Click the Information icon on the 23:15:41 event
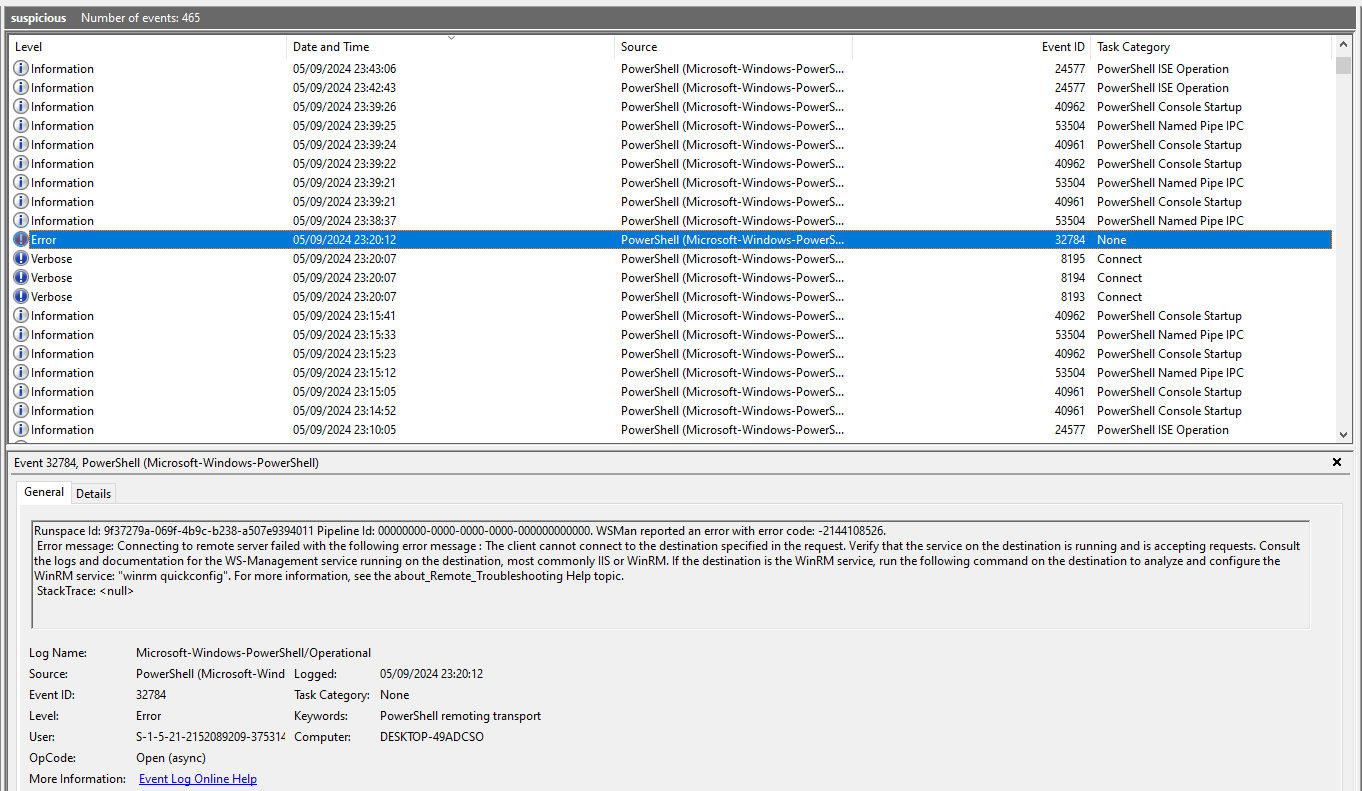Screen dimensions: 1362x791 21,316
